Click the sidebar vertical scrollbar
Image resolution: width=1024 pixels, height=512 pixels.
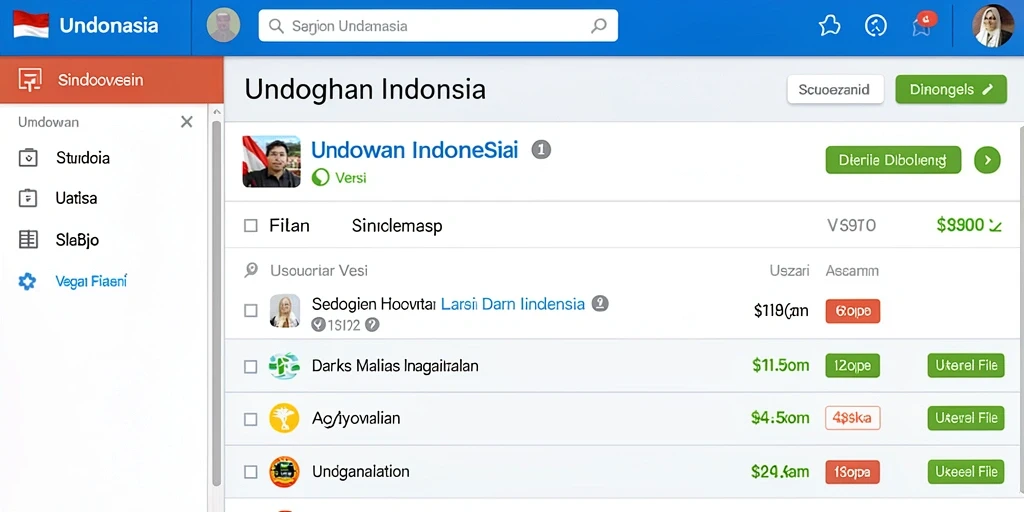[216, 302]
